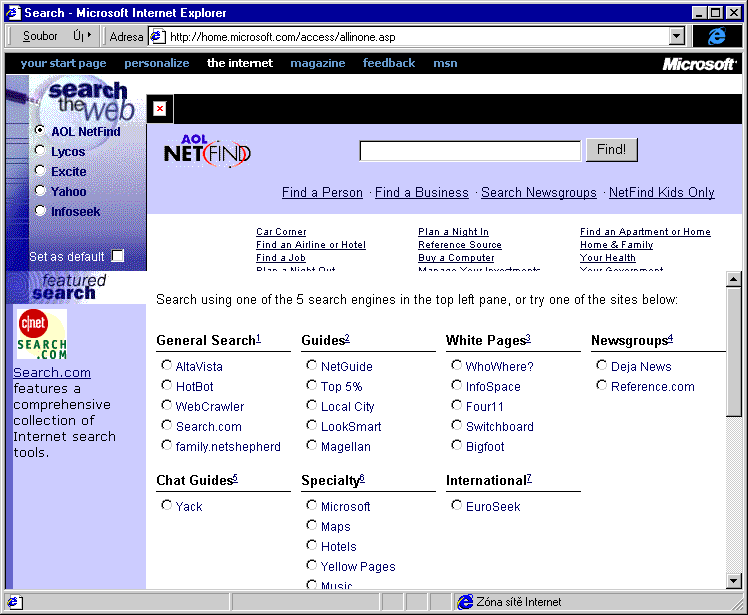Select the Yellow Pages radio button
The height and width of the screenshot is (615, 748).
(312, 565)
